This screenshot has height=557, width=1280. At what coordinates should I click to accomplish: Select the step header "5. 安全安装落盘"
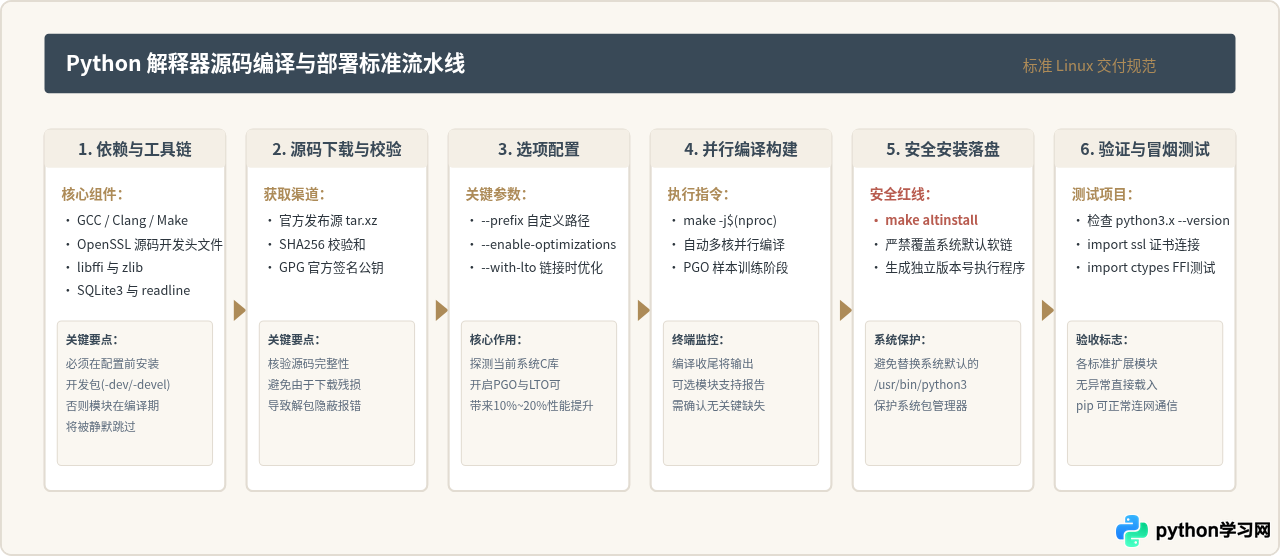pos(943,149)
